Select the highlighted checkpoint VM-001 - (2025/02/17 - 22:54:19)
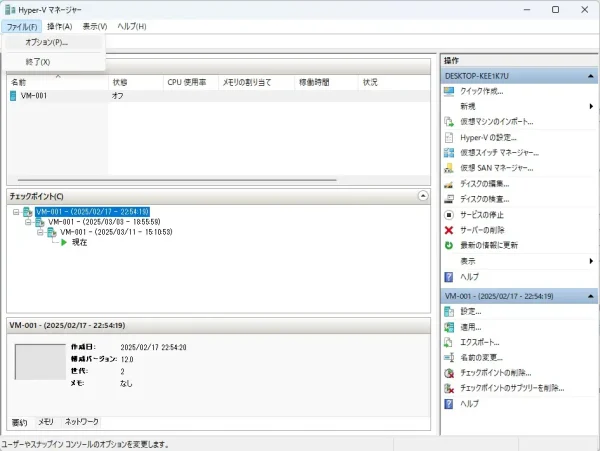Viewport: 600px width, 451px height. 92,212
